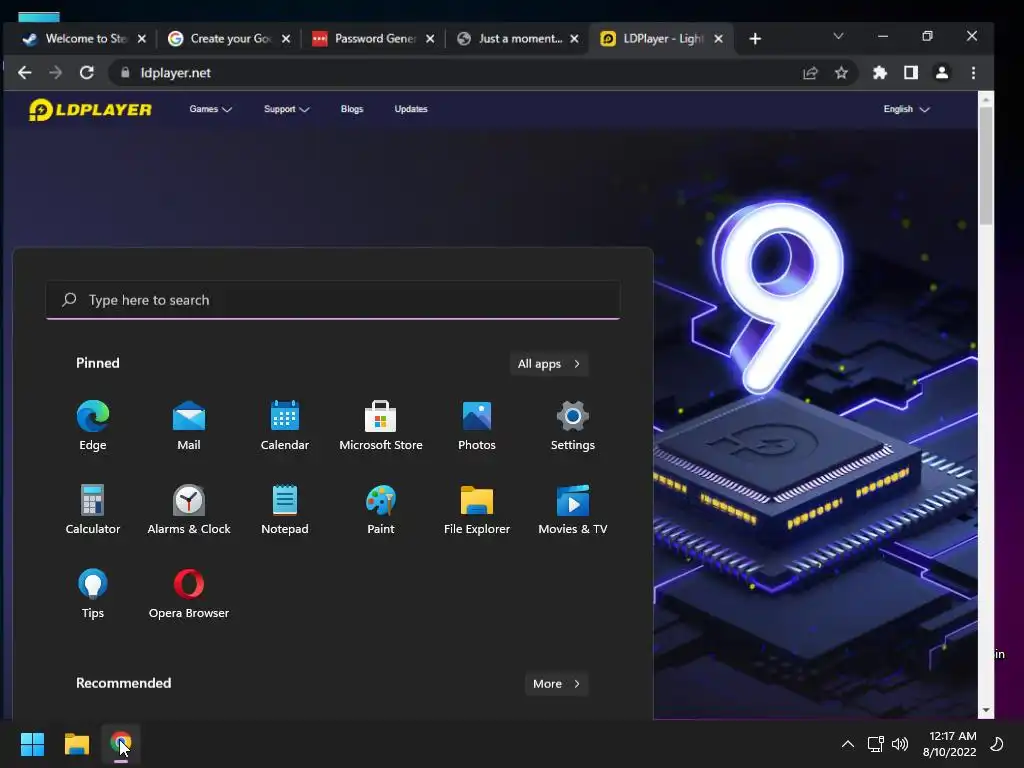
Task: Open the Tips app
Action: click(93, 593)
